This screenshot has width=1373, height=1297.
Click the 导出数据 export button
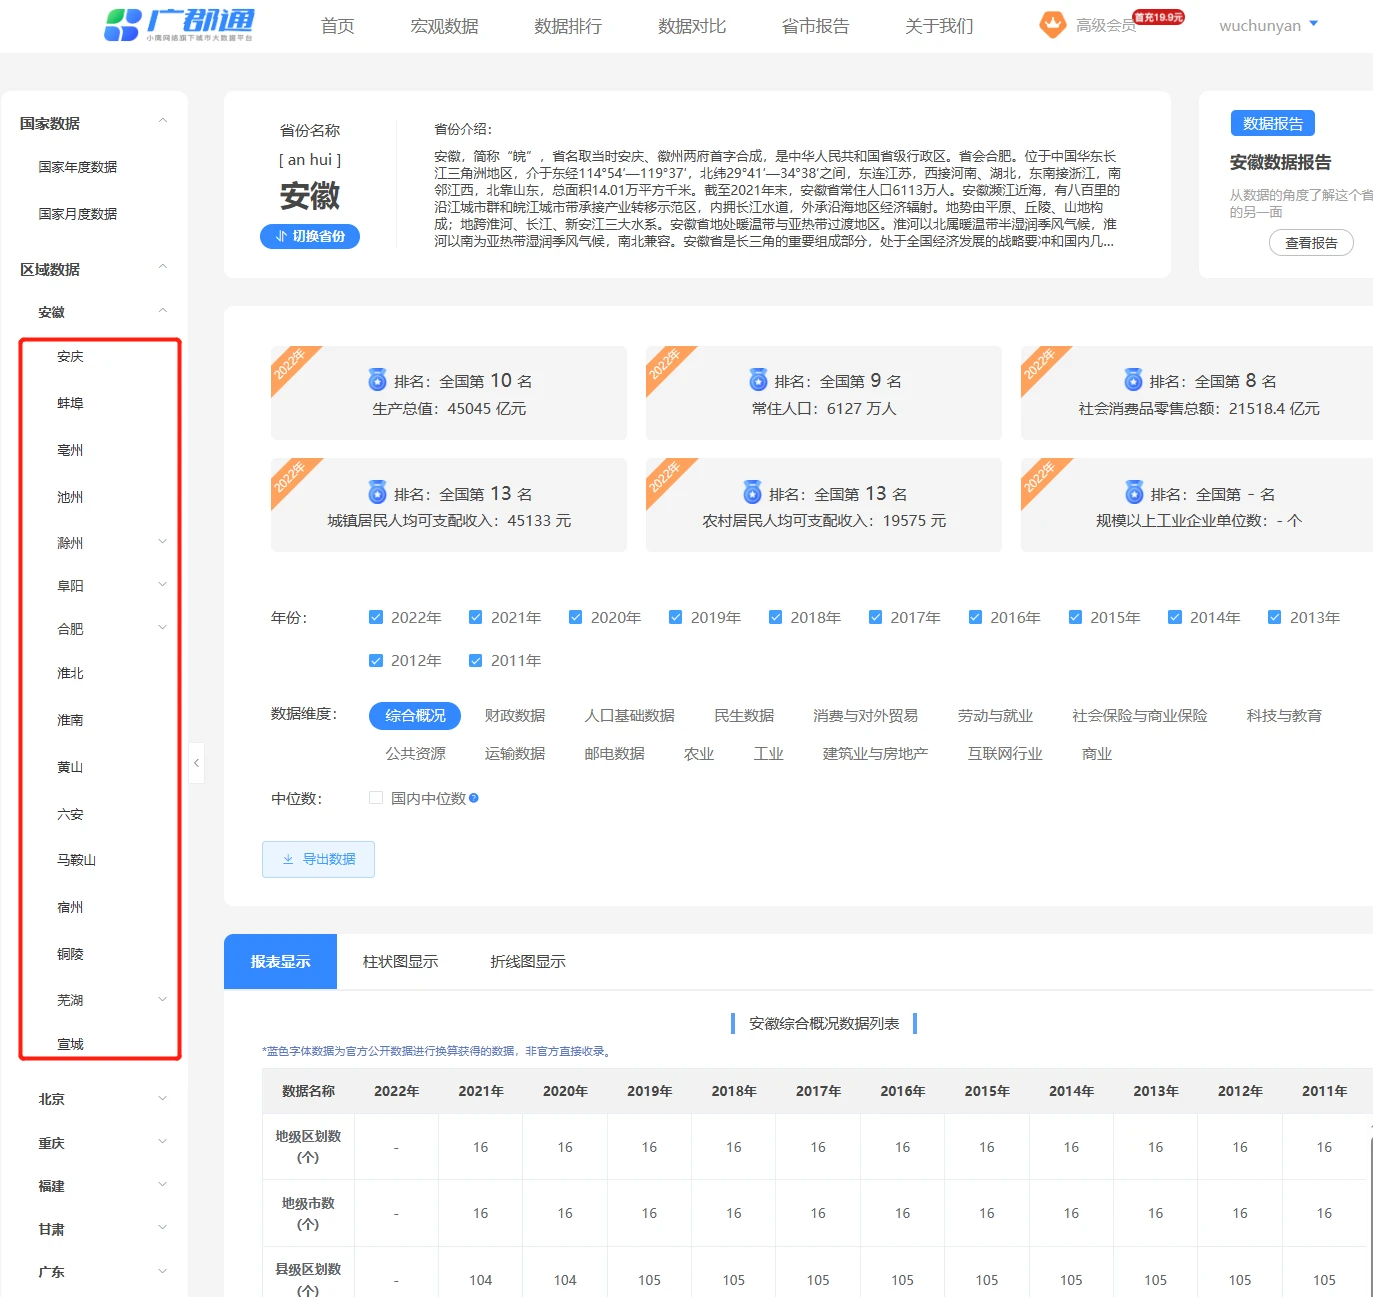click(x=318, y=859)
